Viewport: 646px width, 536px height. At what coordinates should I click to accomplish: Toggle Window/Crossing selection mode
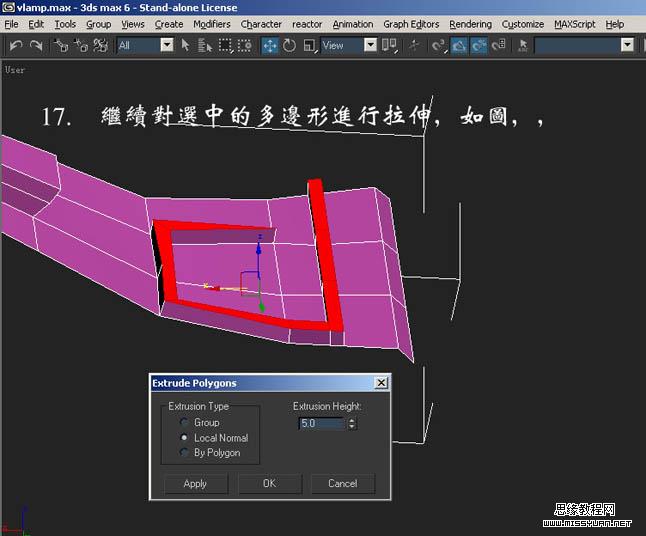pos(245,45)
